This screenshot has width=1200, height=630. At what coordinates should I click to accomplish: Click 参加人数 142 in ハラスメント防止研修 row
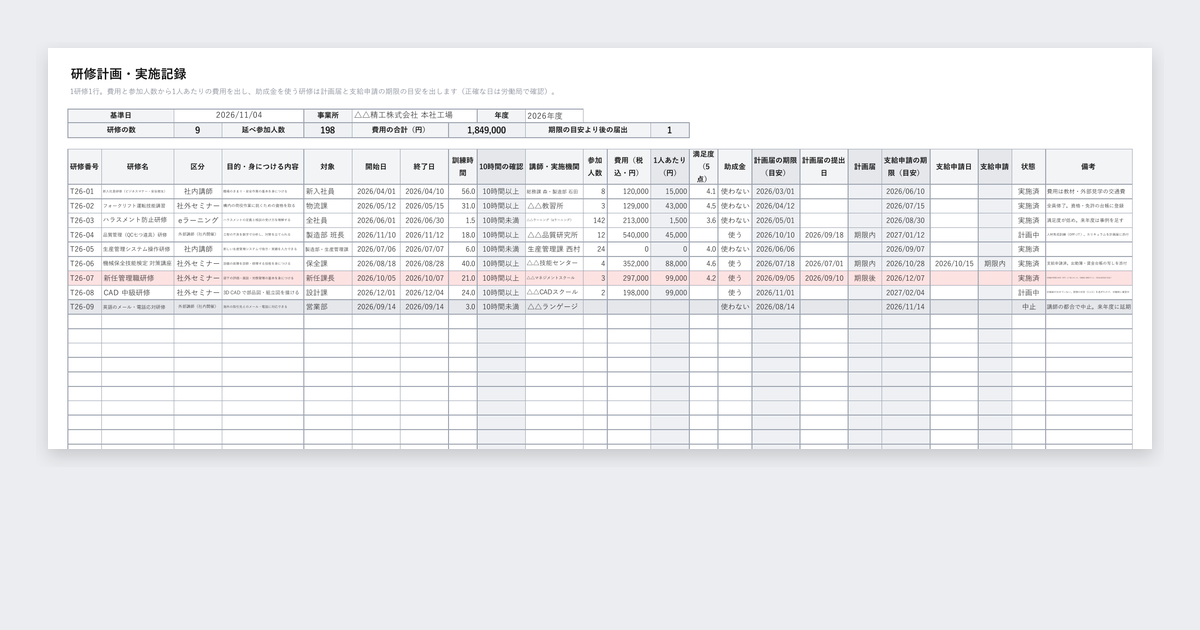(595, 220)
